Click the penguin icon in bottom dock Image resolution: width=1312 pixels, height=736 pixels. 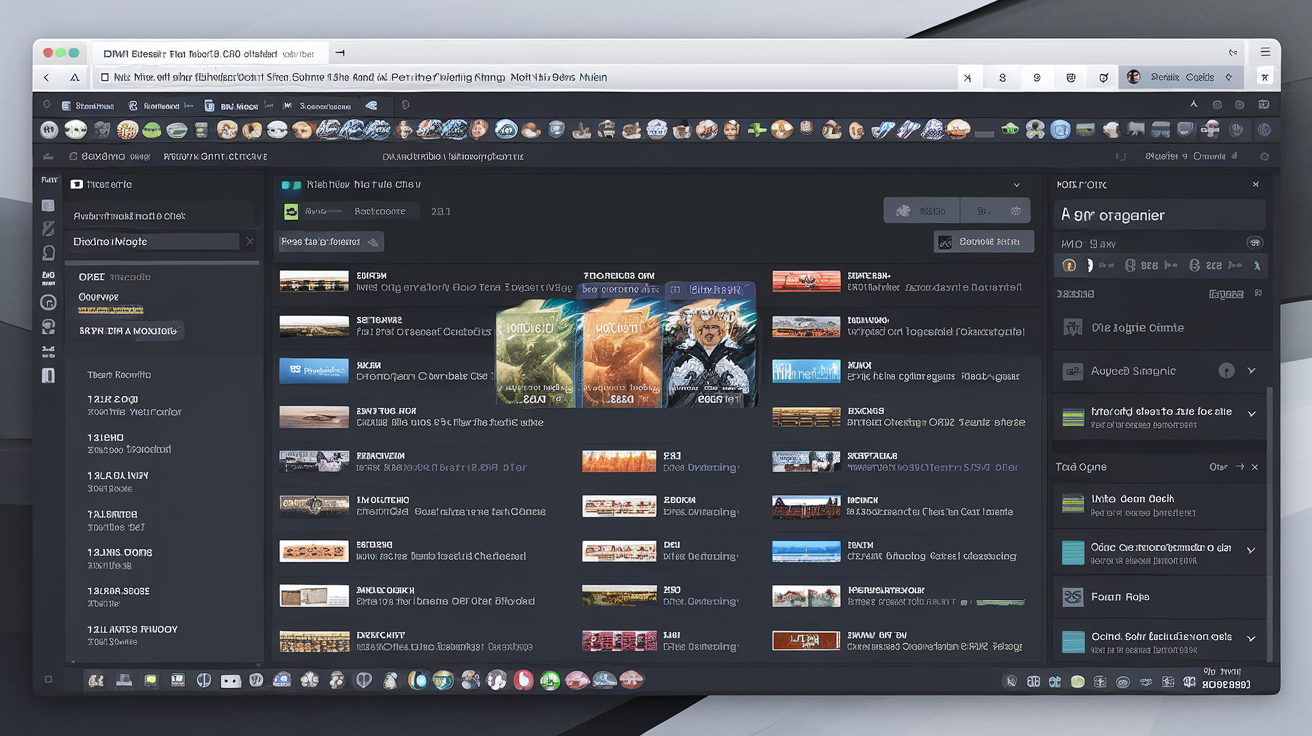tap(391, 681)
